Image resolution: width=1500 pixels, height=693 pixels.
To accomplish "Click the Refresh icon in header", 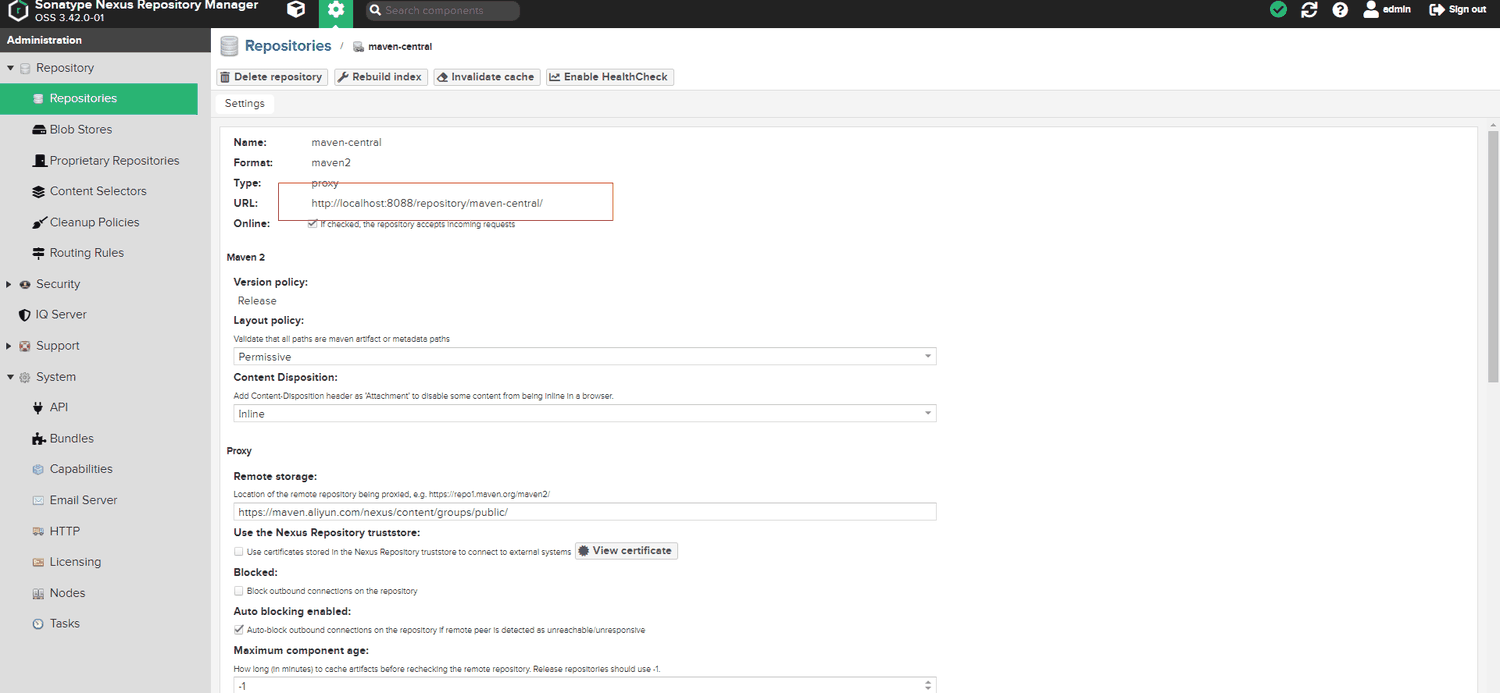I will 1309,9.
